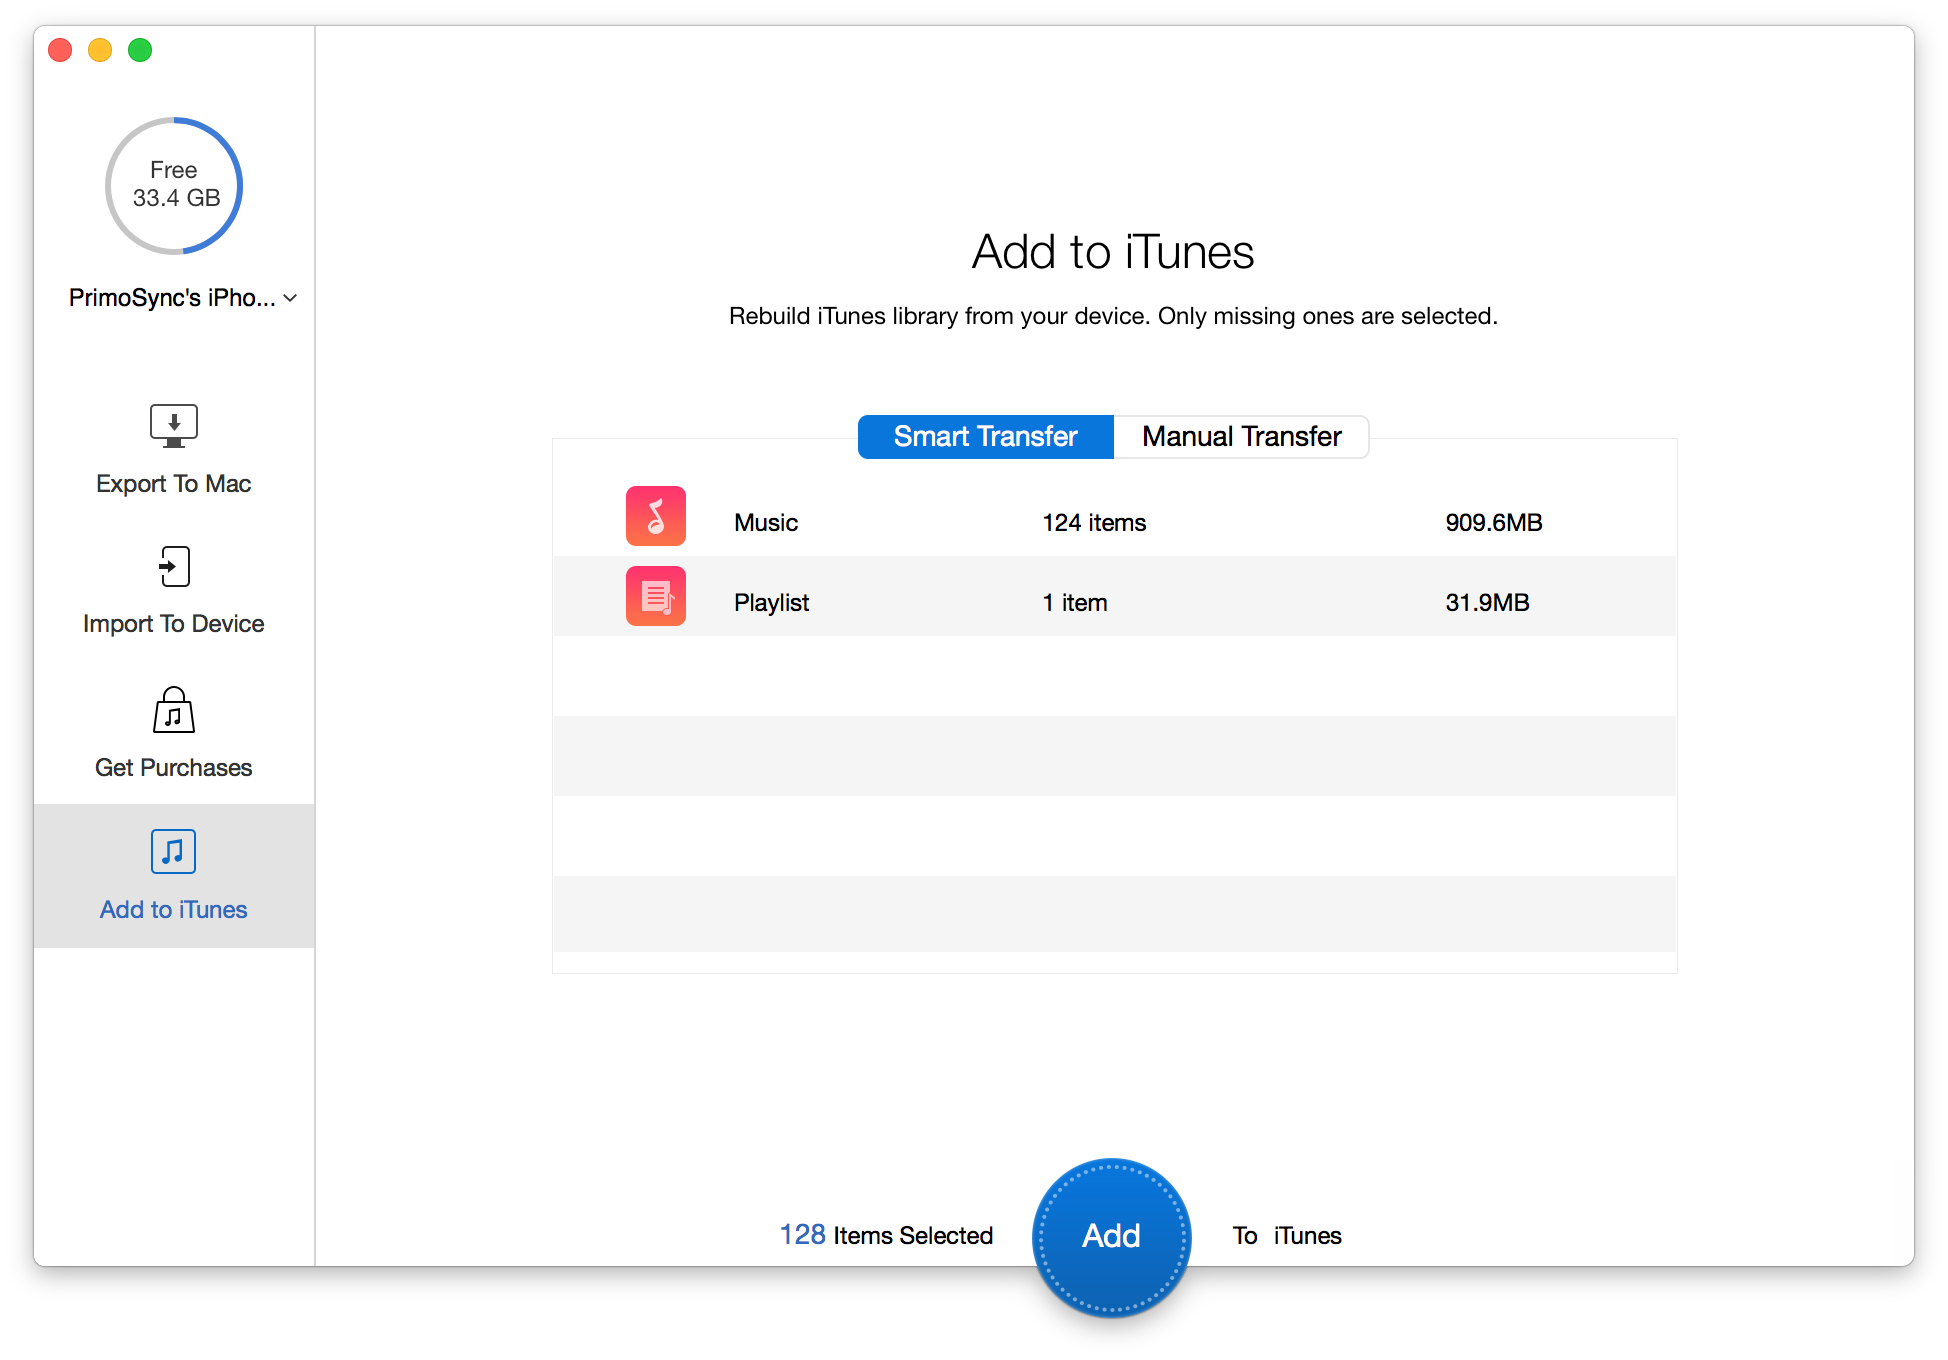Click the pink Music category icon
Screen dimensions: 1948x1360
[656, 516]
